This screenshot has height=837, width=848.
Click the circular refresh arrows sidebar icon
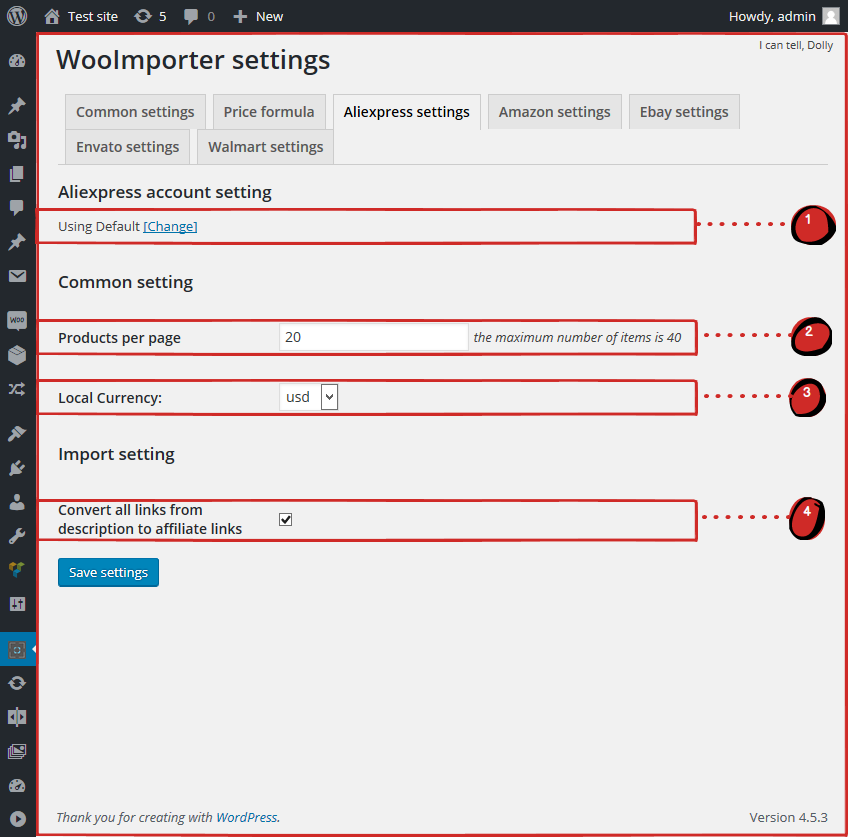pyautogui.click(x=17, y=683)
